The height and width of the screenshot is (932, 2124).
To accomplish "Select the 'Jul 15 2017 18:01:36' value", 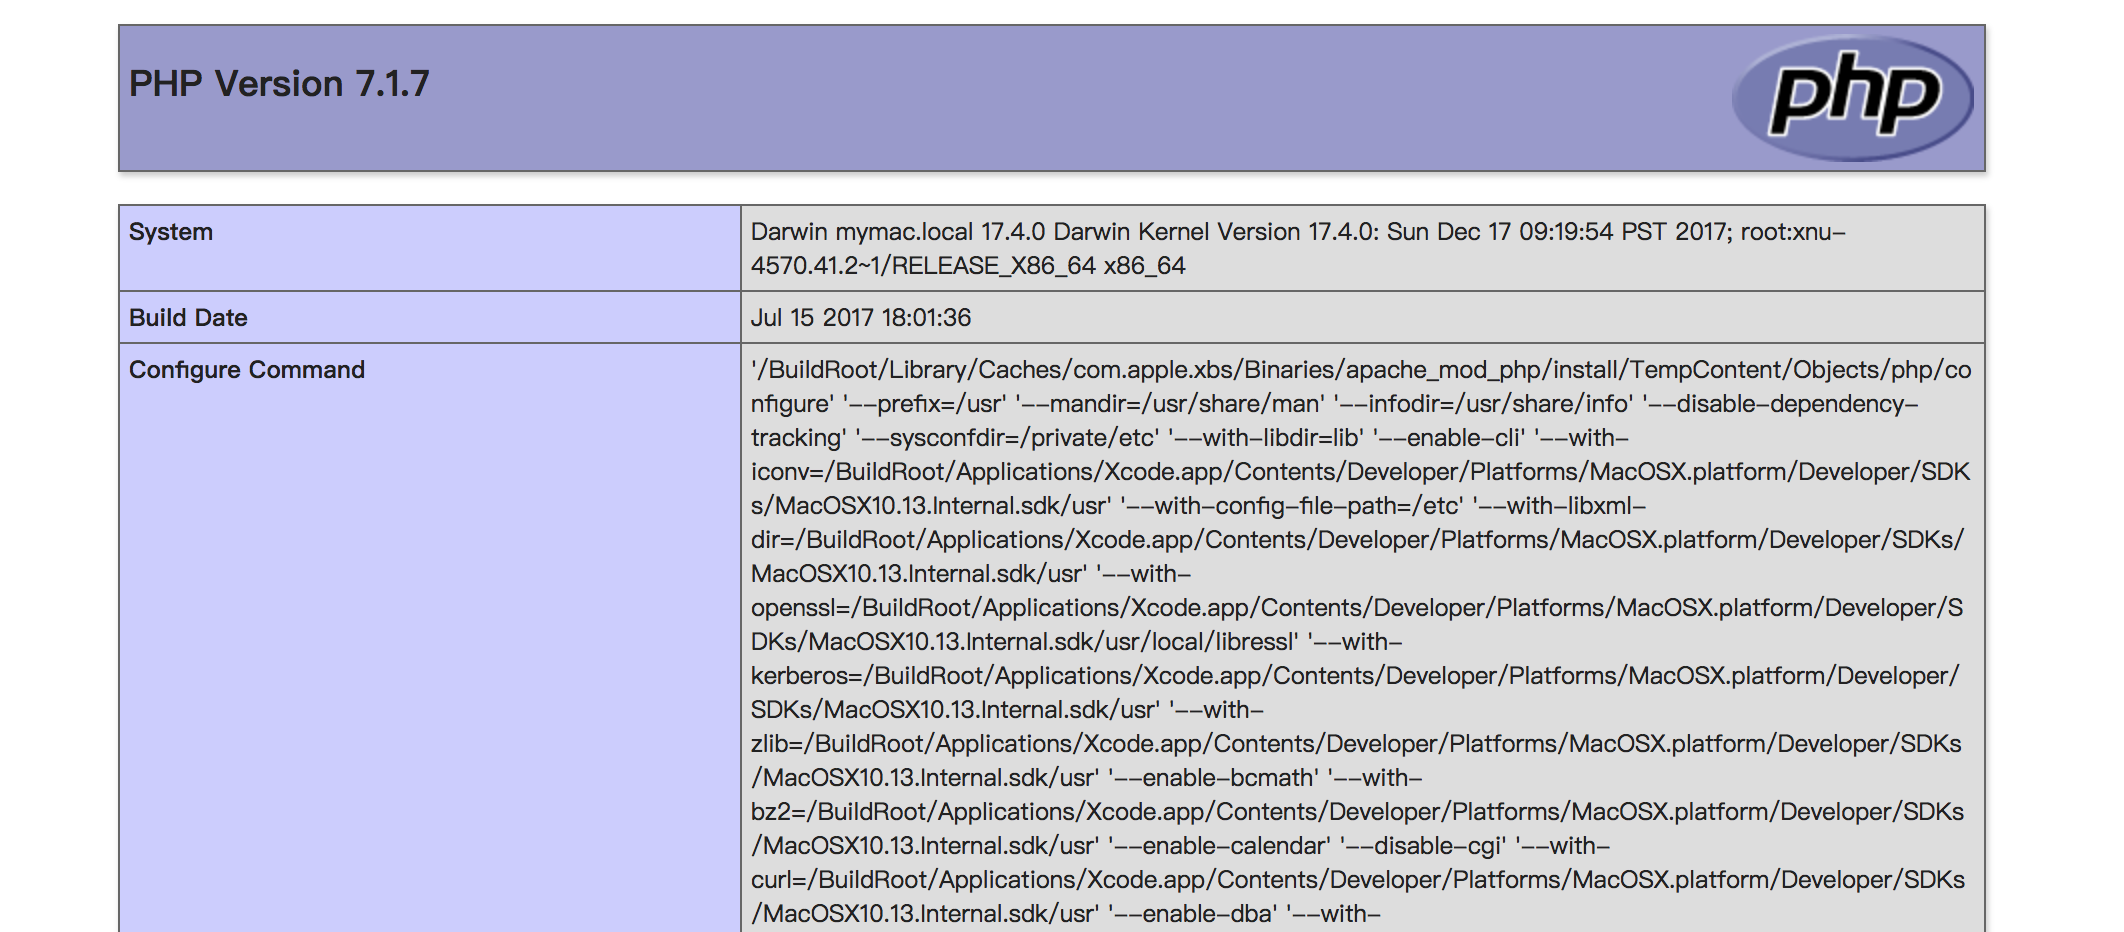I will pyautogui.click(x=861, y=318).
